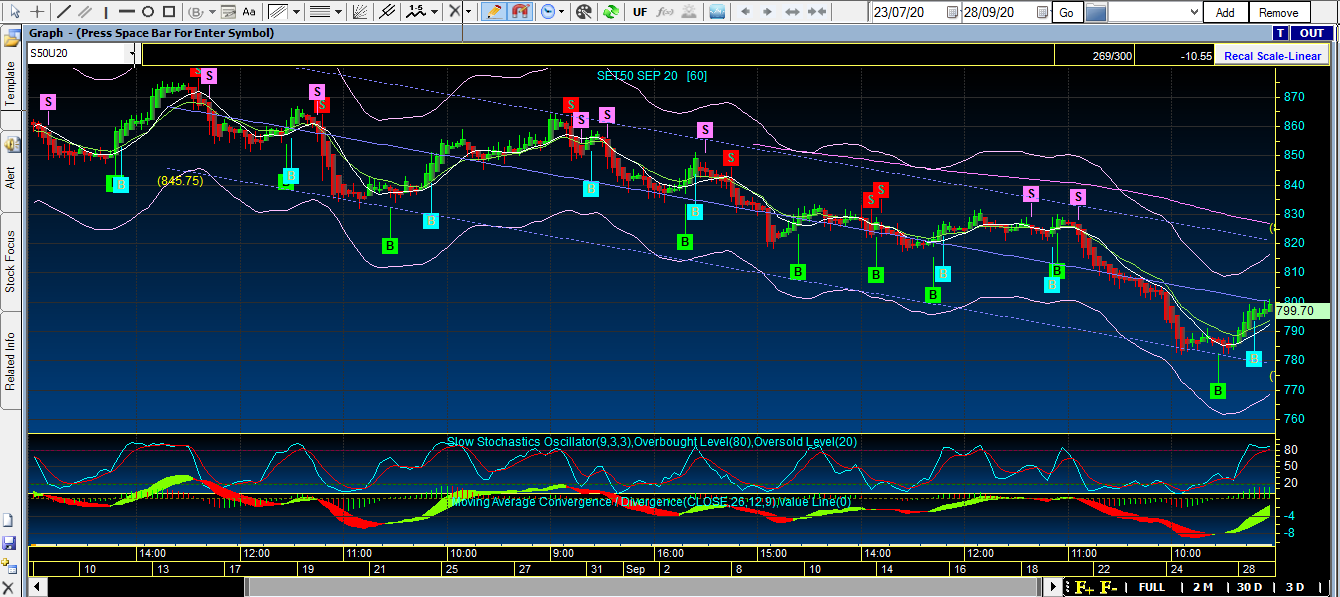Select the pitchfork drawing tool
Viewport: 1340px width, 597px height.
coord(387,12)
